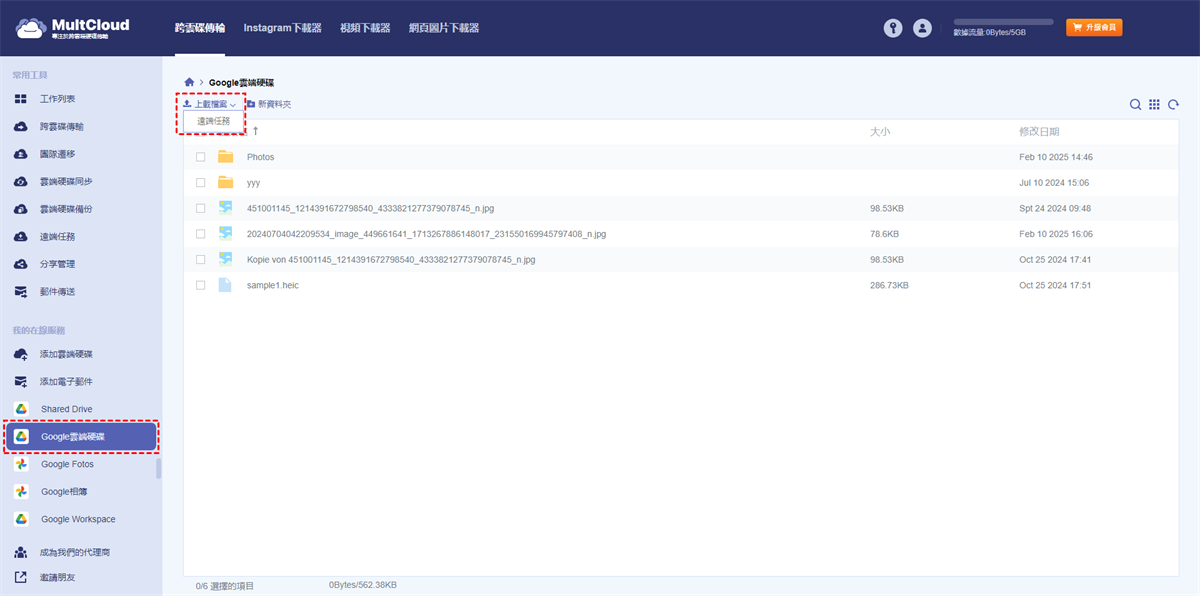Viewport: 1200px width, 596px height.
Task: Select file 451001145_1214391672798540_4333821277379078745_n.jpg
Action: [x=371, y=208]
